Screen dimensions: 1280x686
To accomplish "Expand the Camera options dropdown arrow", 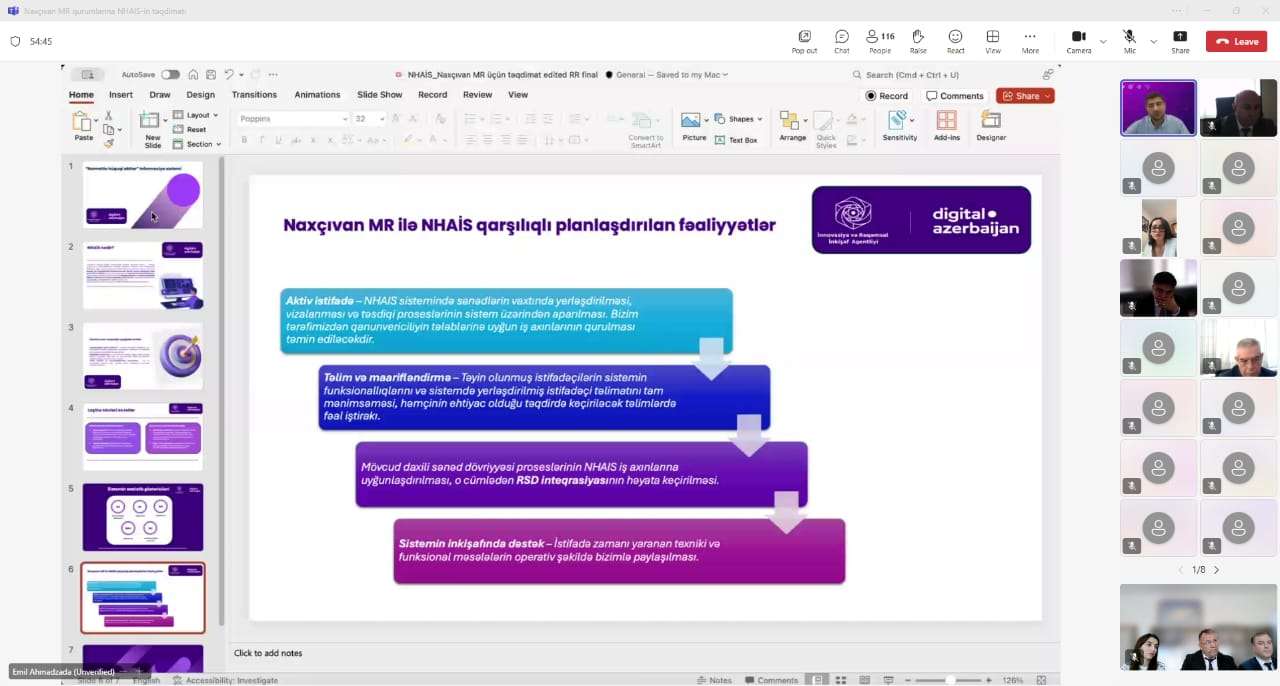I will point(1103,41).
